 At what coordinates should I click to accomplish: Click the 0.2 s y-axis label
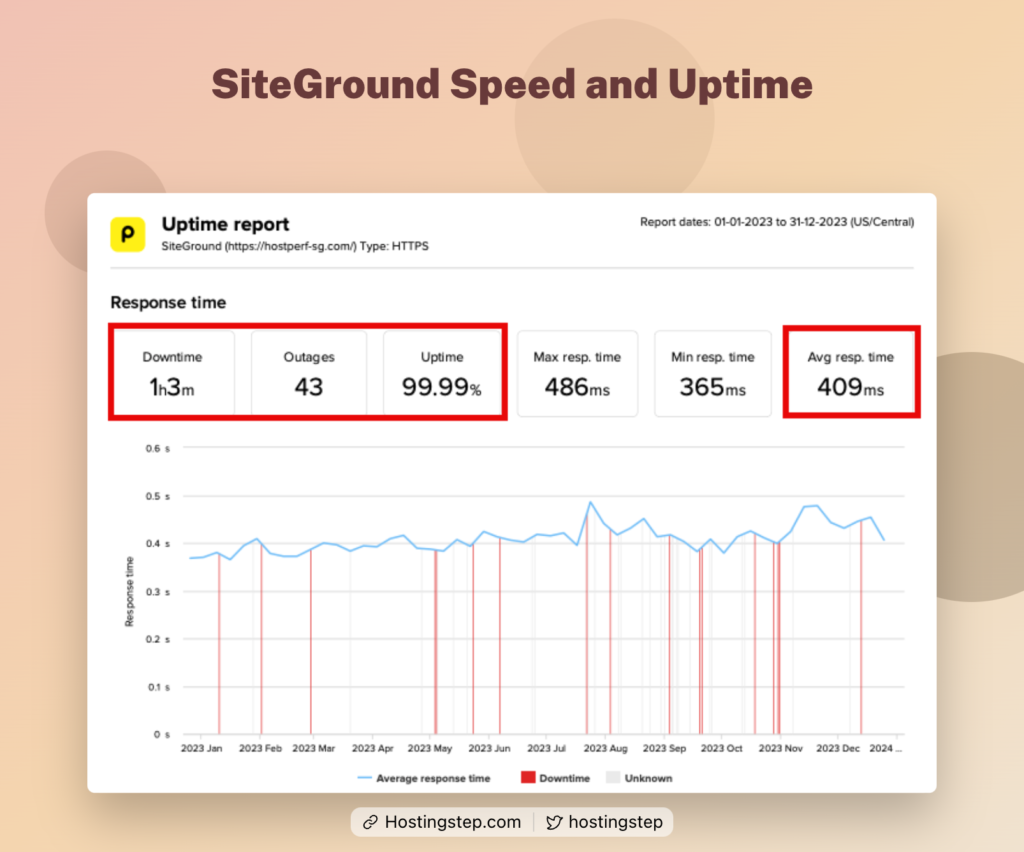(x=157, y=639)
